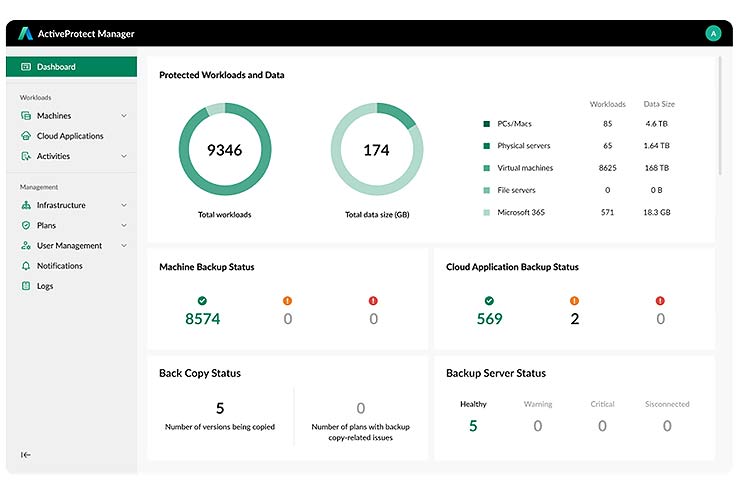Click the Microsoft 365 legend color swatch
The image size is (740, 493).
(x=486, y=212)
